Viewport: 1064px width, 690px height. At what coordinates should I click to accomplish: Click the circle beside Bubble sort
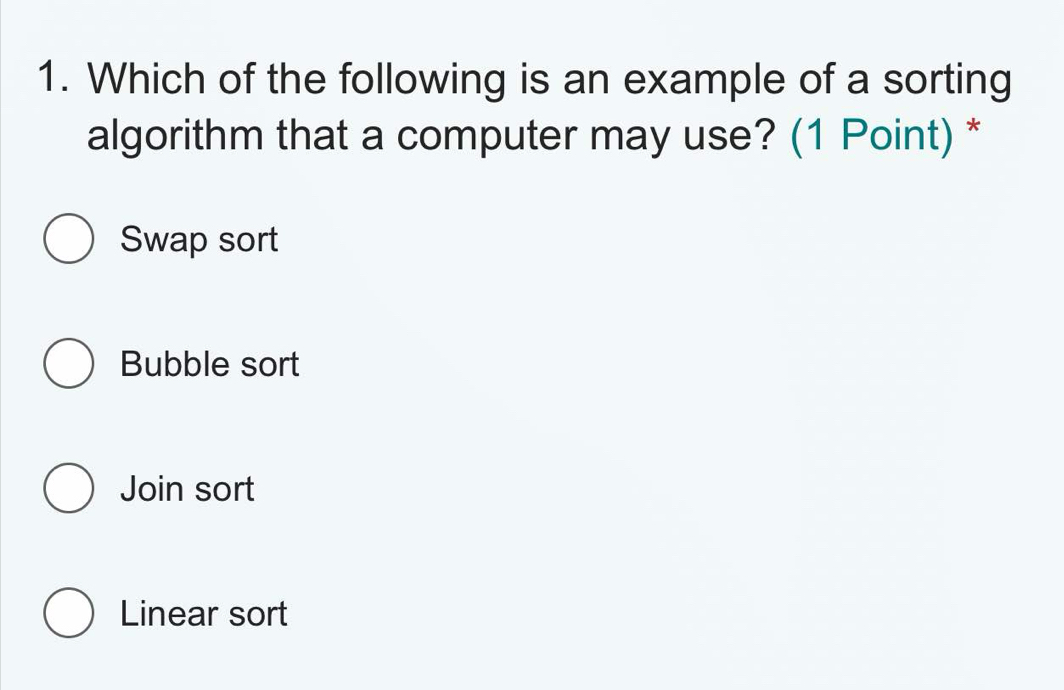point(69,363)
